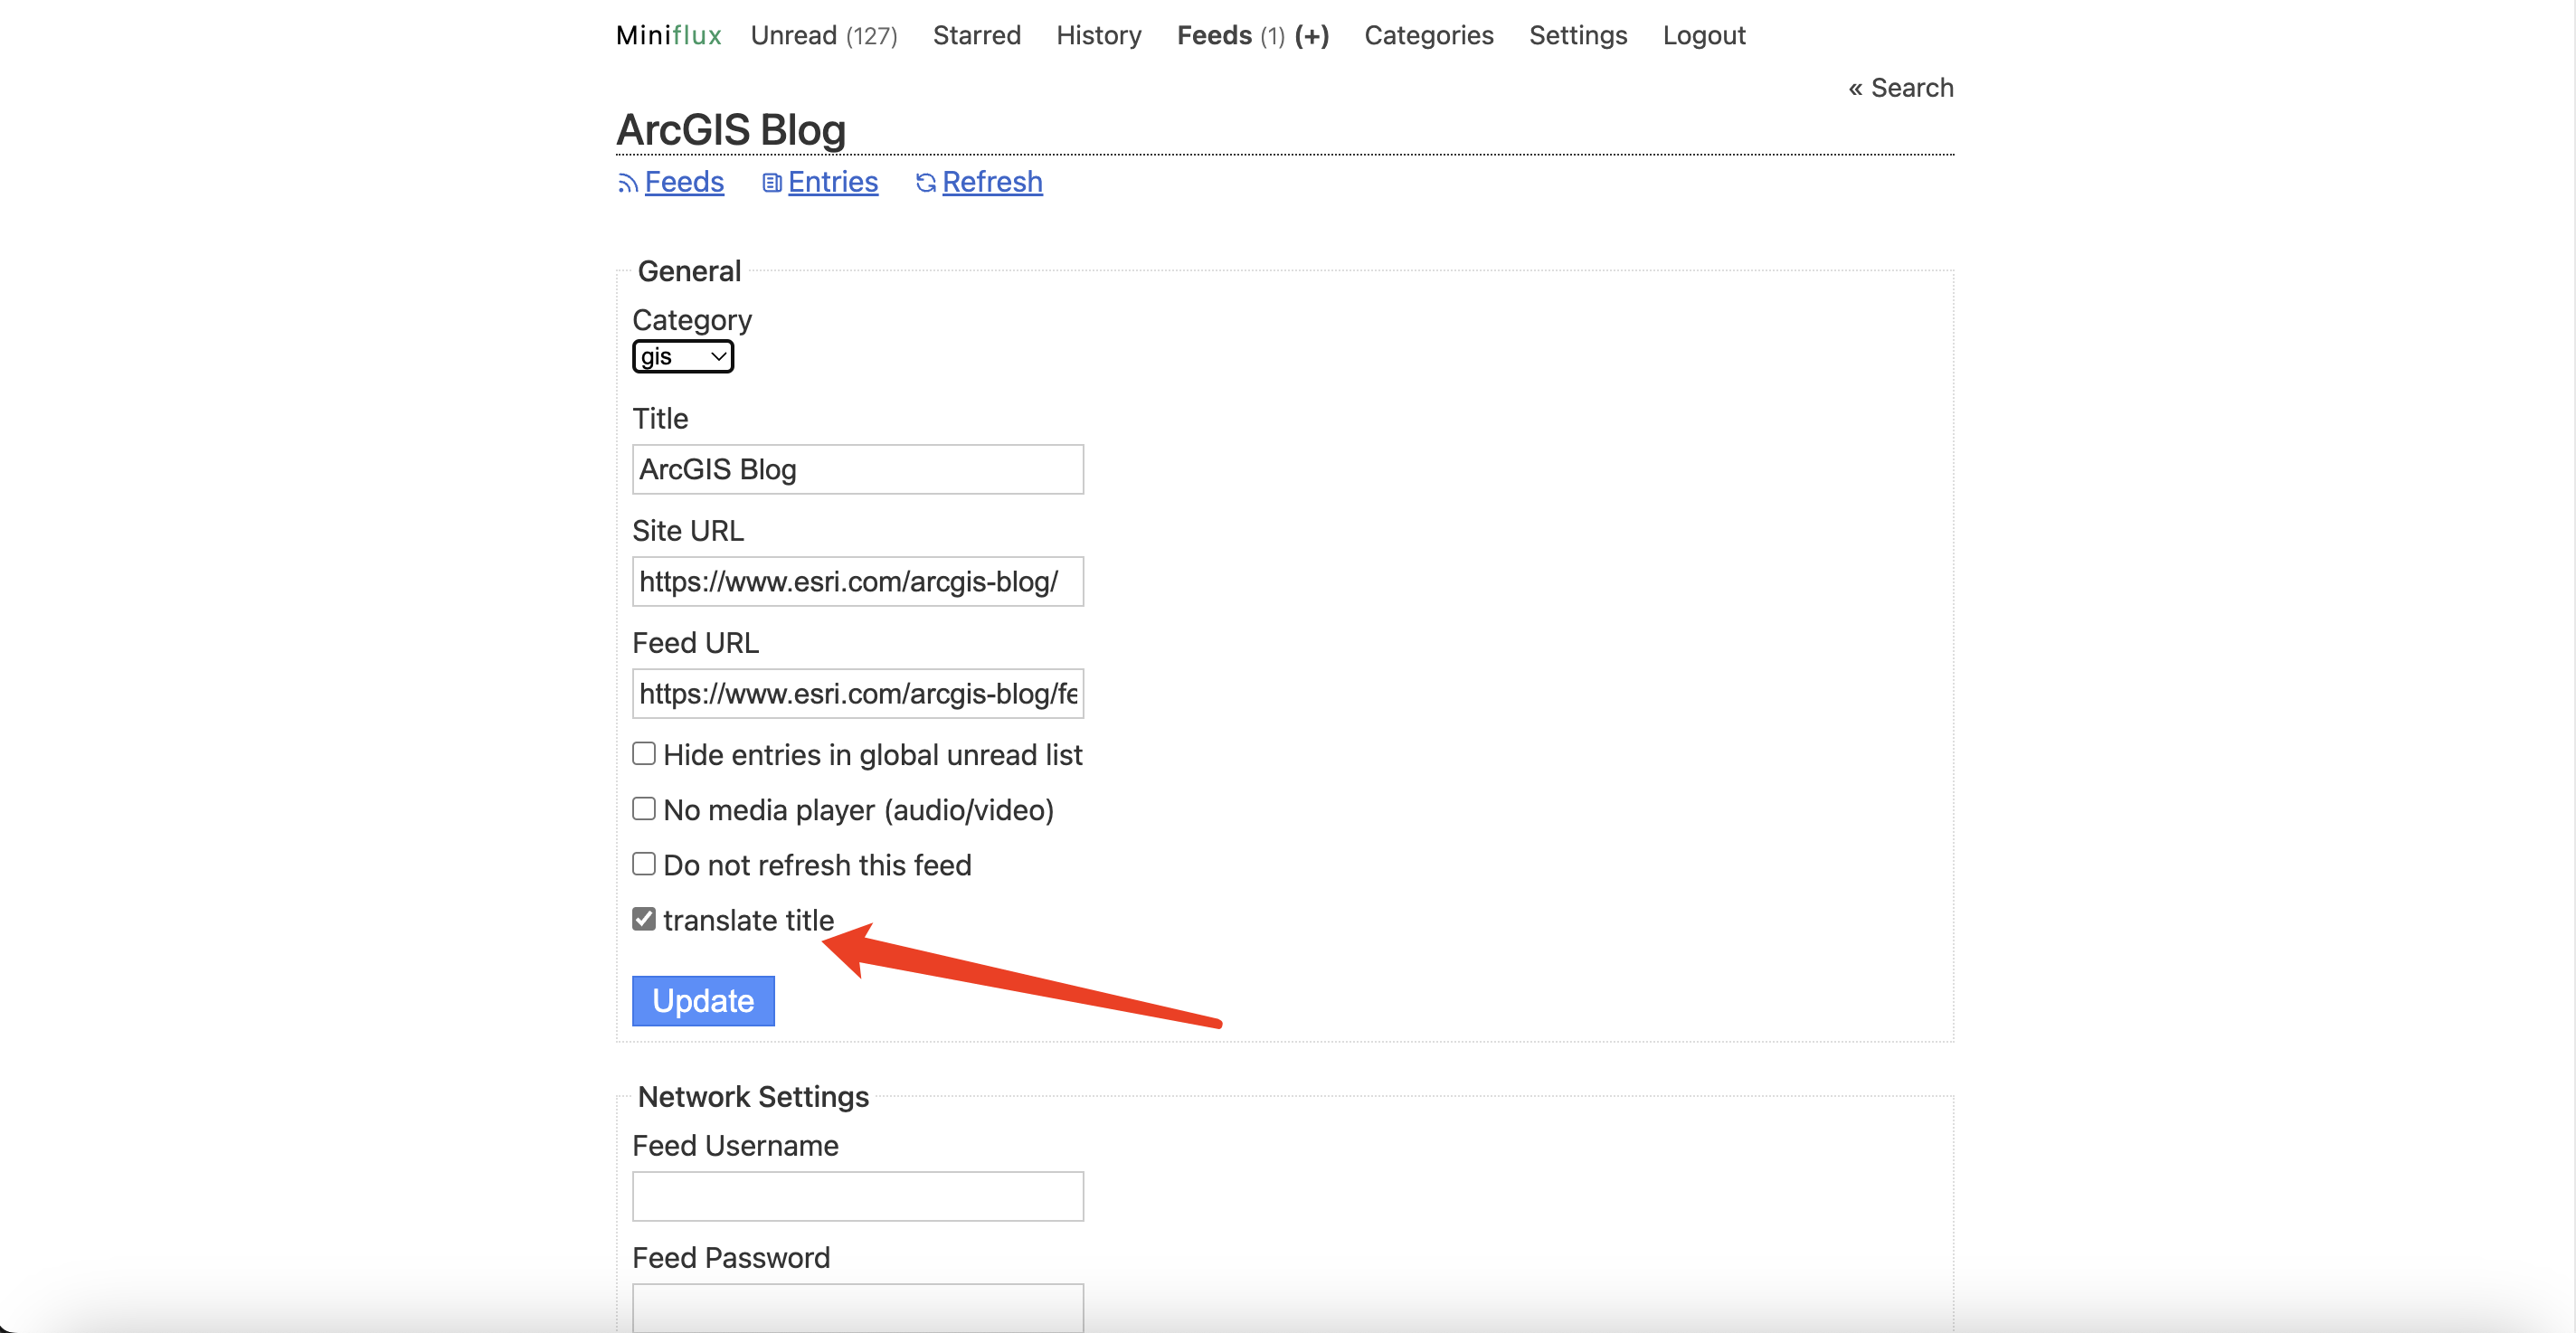Click the Feed URL input field

857,692
